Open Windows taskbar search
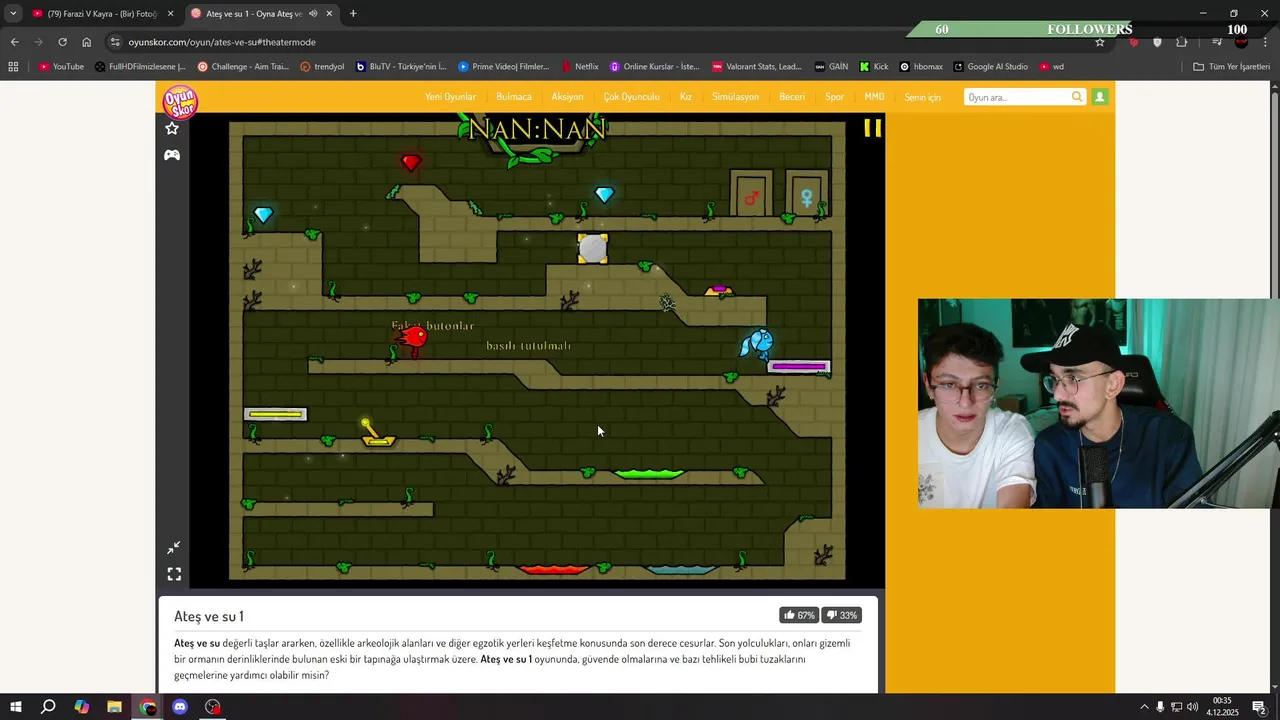 [x=47, y=707]
